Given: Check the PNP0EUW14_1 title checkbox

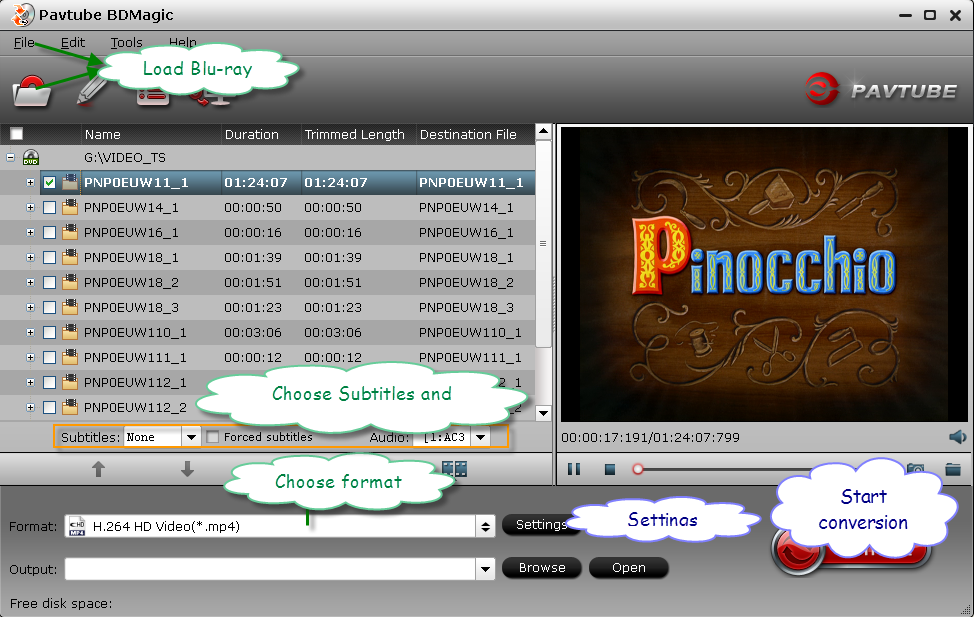Looking at the screenshot, I should [50, 208].
